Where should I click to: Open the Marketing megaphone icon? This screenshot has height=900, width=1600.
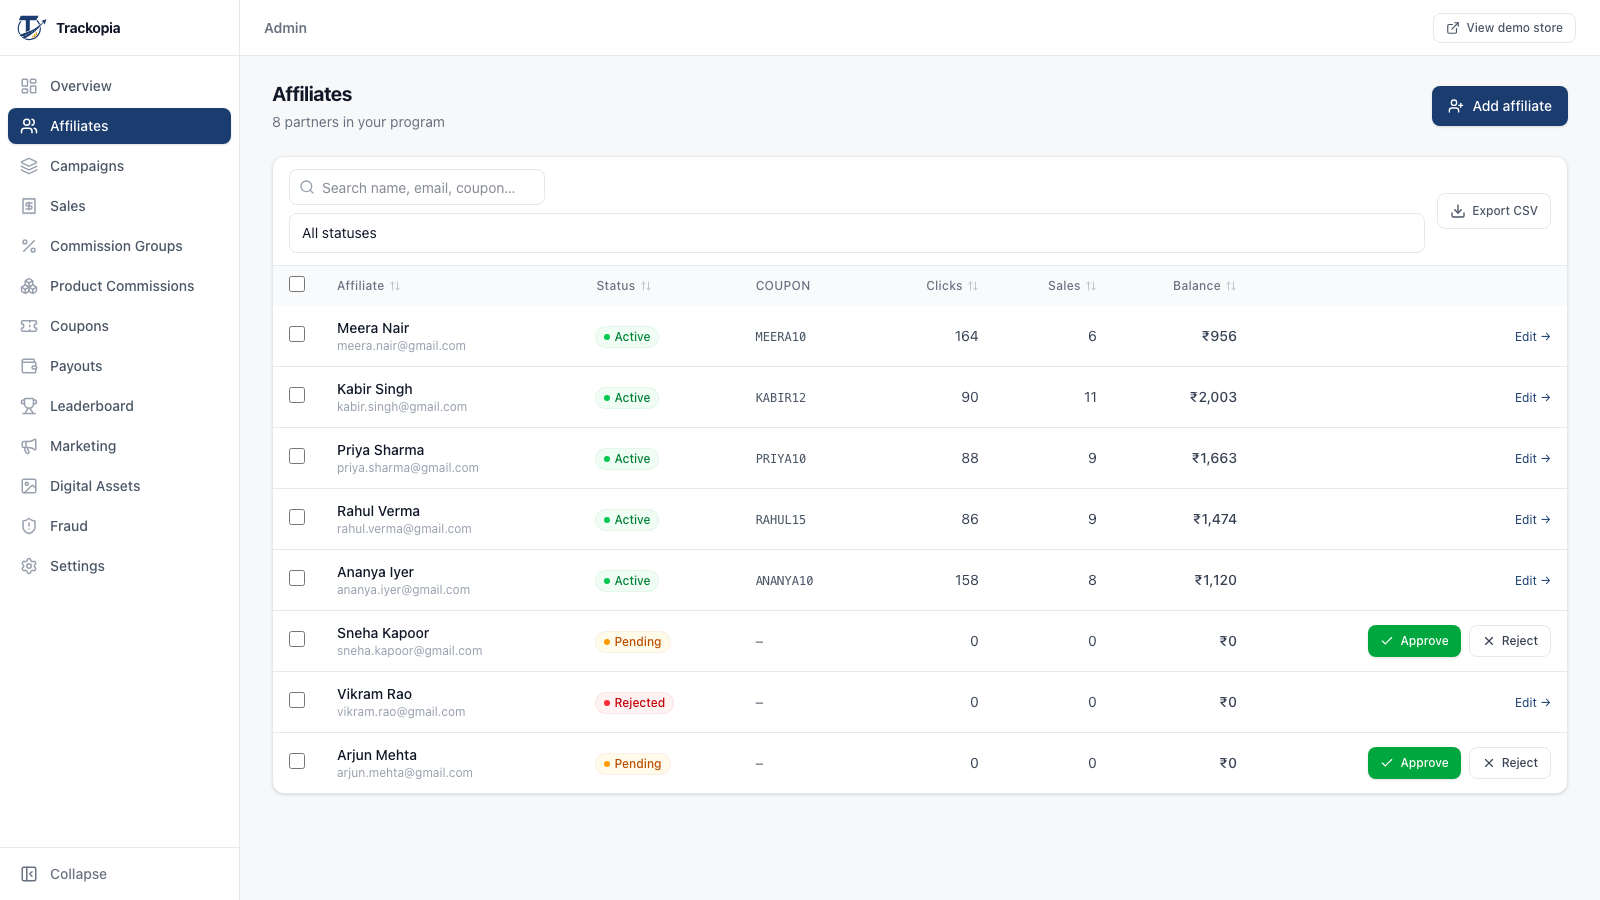pos(29,446)
